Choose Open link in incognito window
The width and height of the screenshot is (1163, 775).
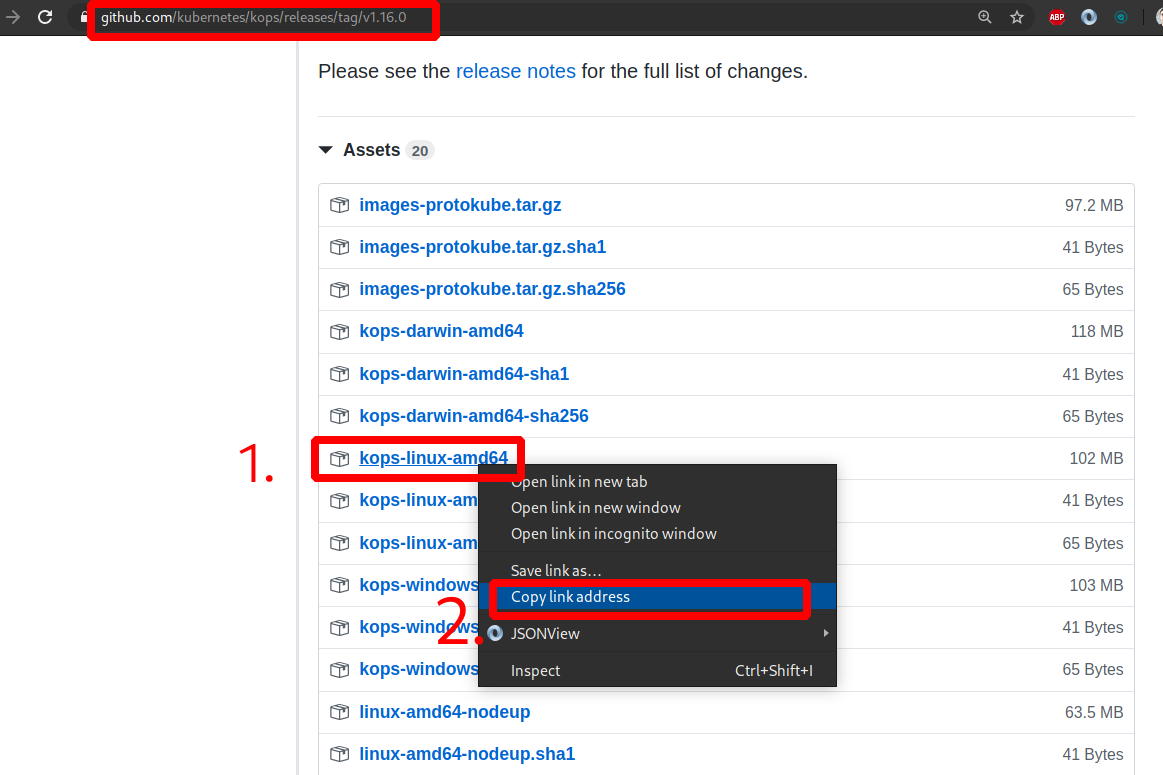coord(657,534)
